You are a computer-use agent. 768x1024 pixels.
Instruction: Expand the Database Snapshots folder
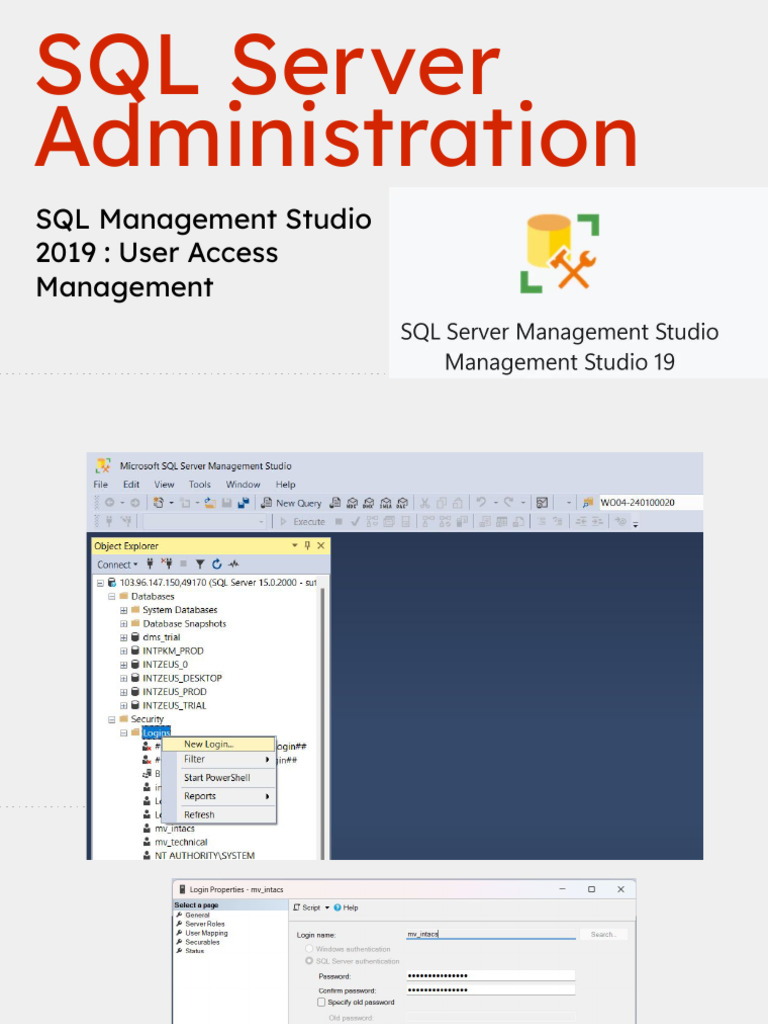(123, 624)
